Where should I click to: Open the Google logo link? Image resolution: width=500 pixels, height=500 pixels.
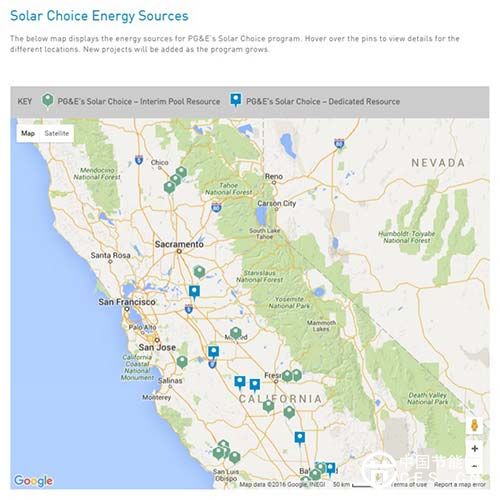(x=33, y=481)
